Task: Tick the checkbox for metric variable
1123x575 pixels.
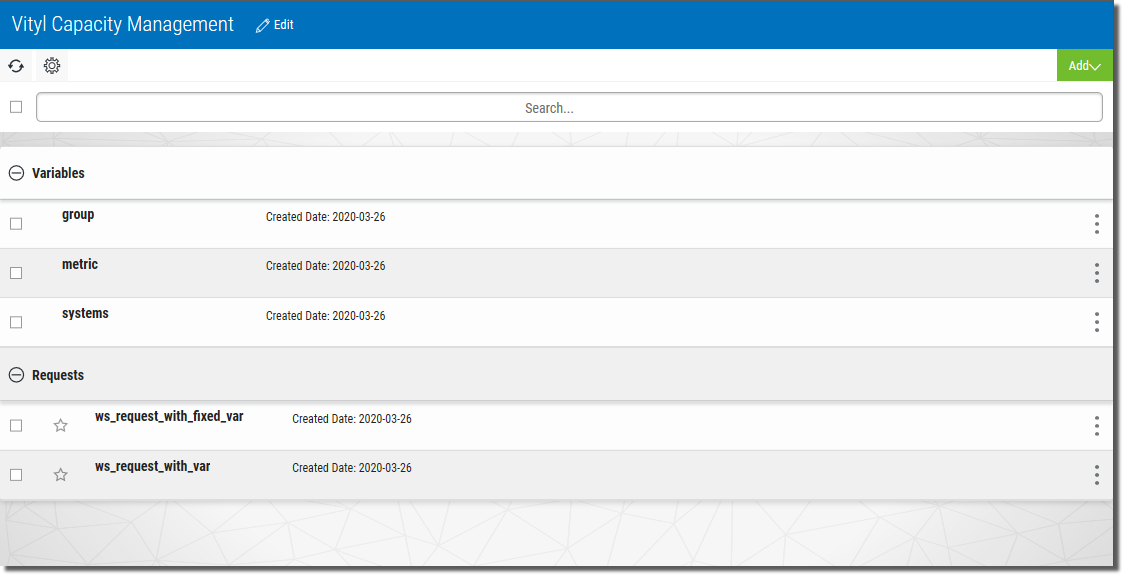Action: (16, 273)
